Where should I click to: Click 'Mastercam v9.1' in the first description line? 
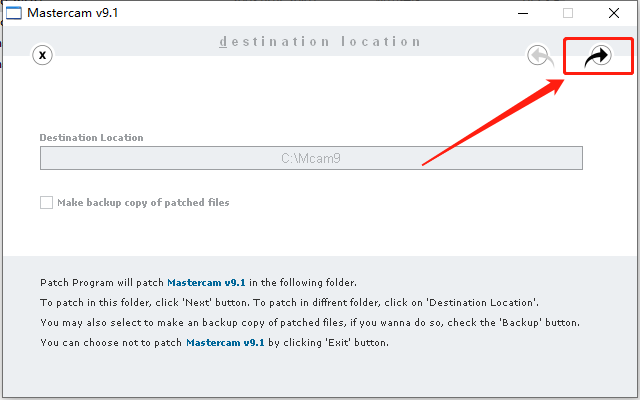207,282
